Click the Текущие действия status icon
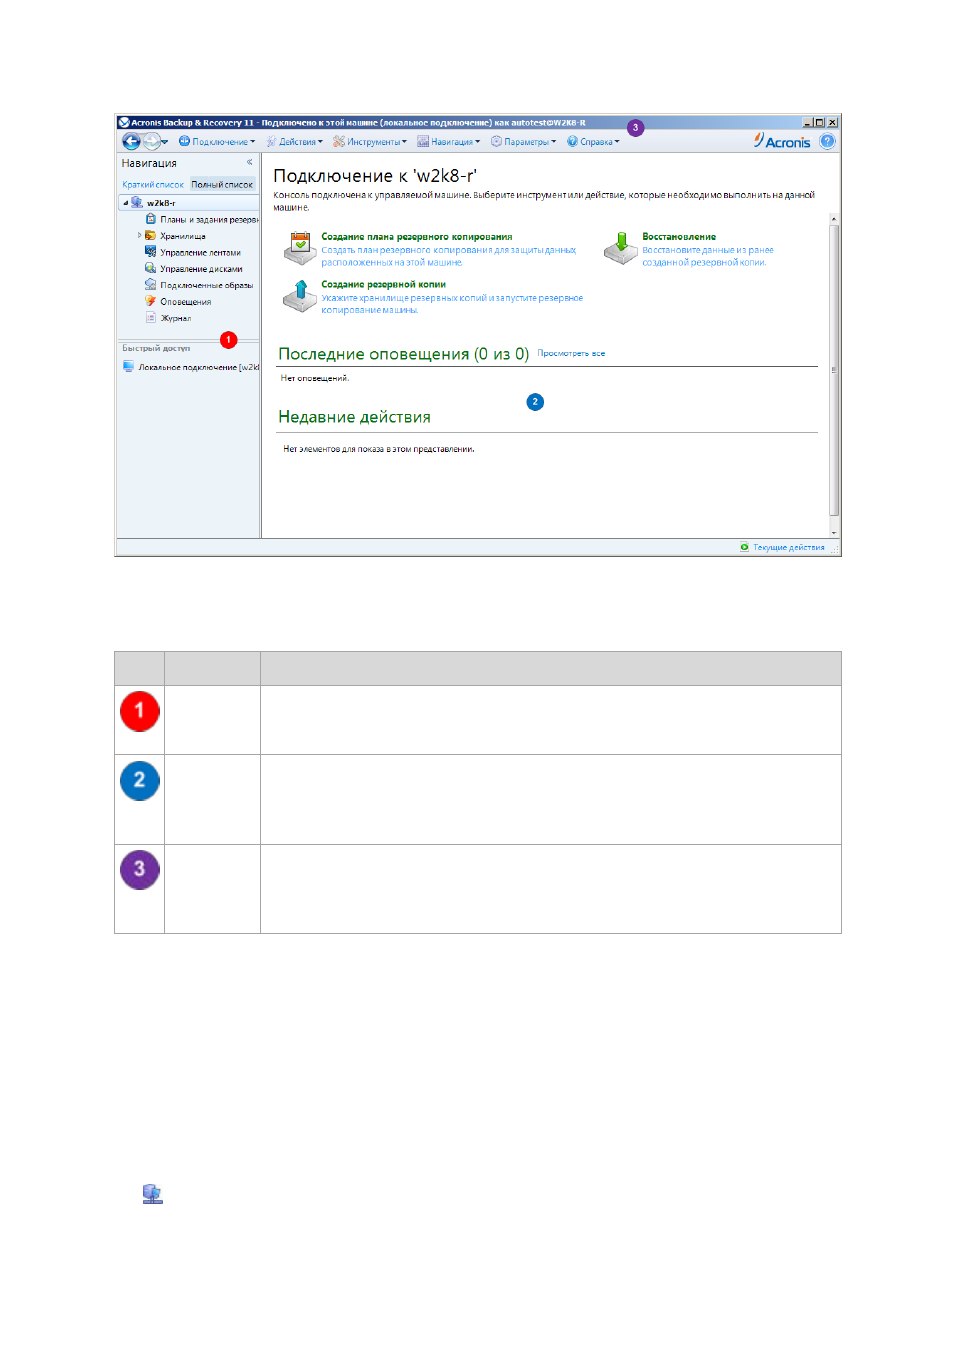 (x=744, y=547)
